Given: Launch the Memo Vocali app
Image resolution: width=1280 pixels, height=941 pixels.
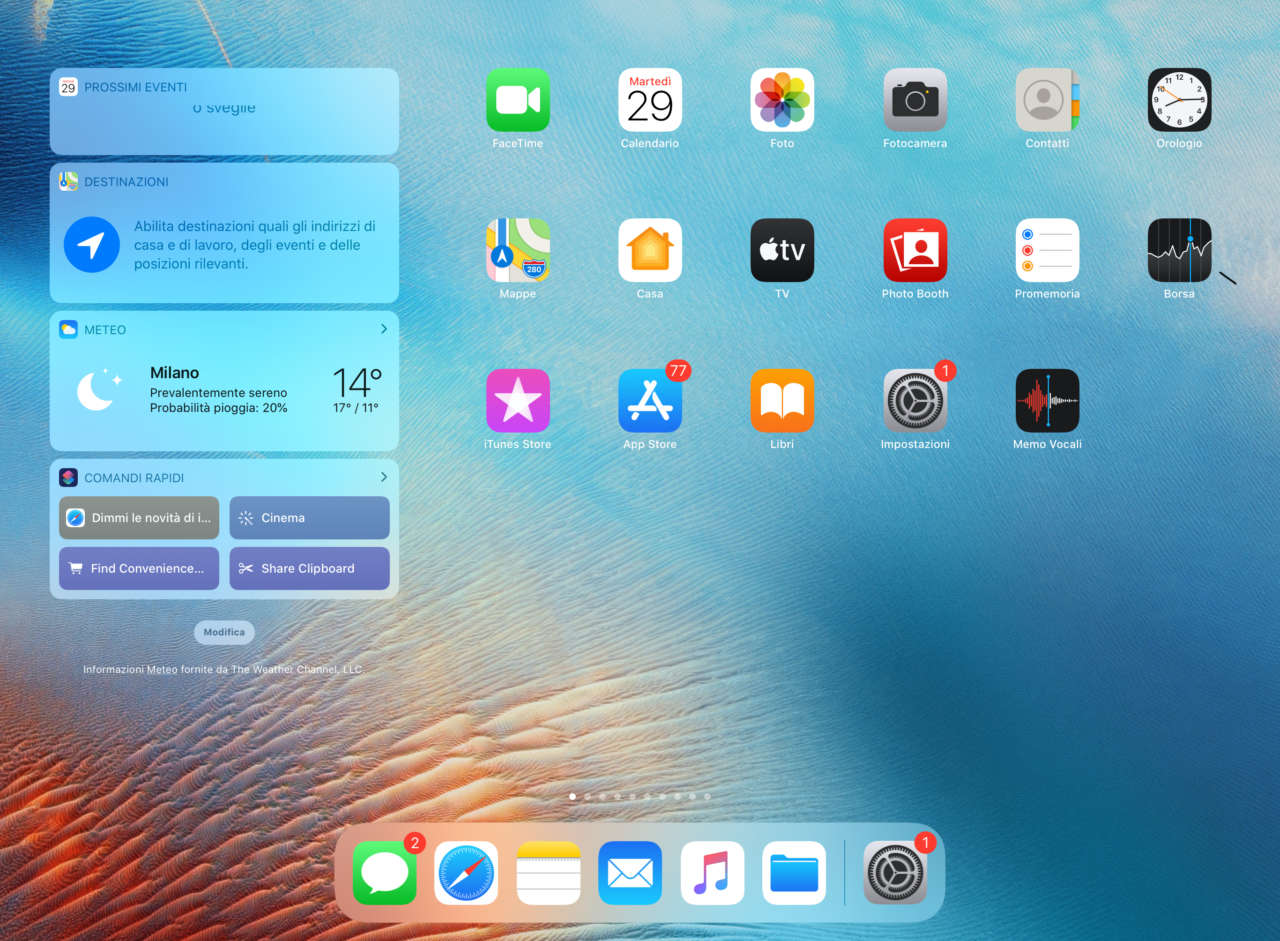Looking at the screenshot, I should pyautogui.click(x=1047, y=401).
